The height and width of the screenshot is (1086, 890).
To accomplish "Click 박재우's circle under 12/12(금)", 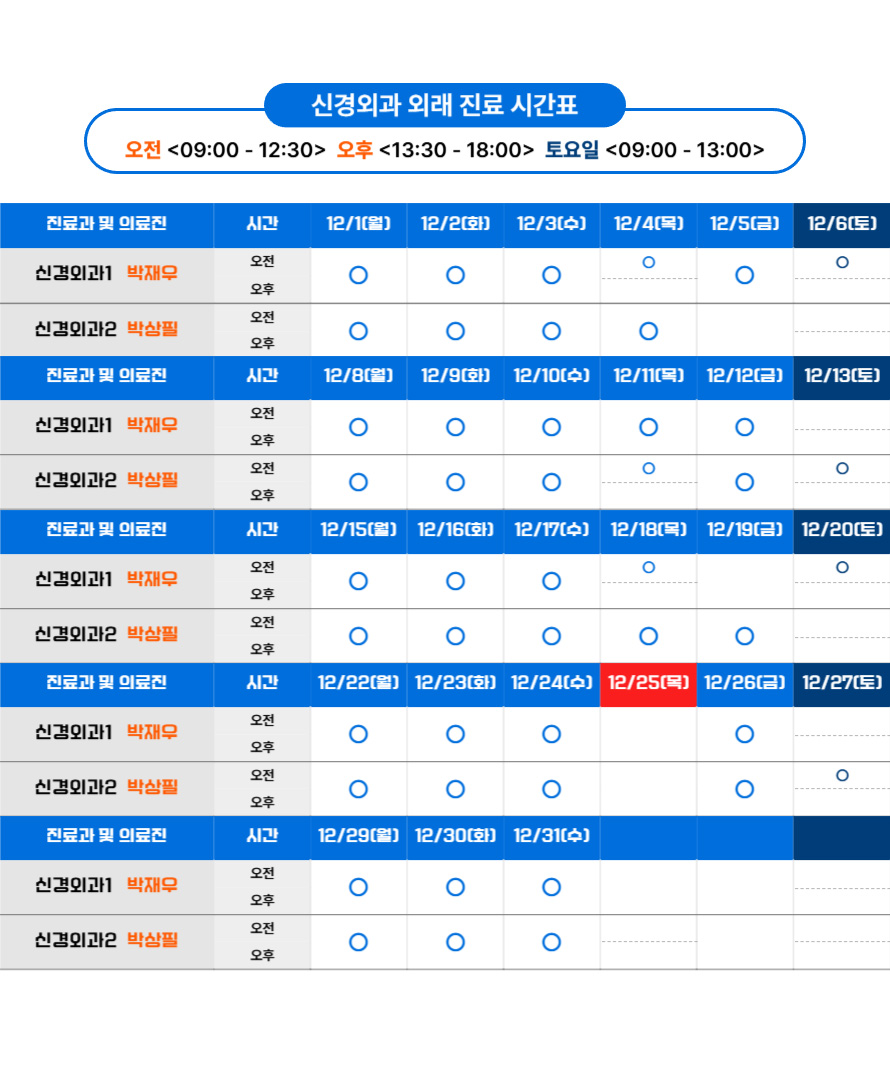I will (744, 427).
